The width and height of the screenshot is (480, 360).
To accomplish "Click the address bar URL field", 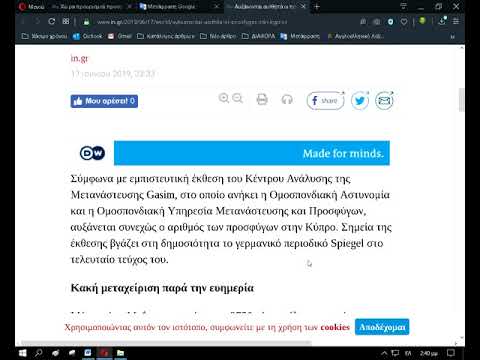I will tap(192, 22).
